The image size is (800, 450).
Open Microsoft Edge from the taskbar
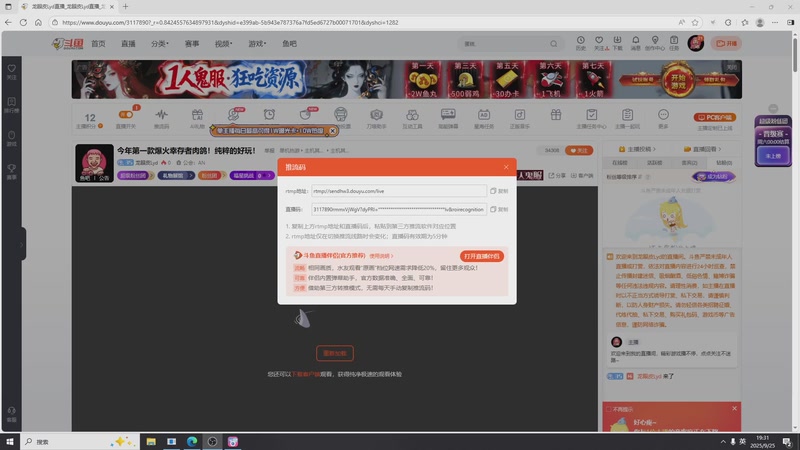[192, 441]
